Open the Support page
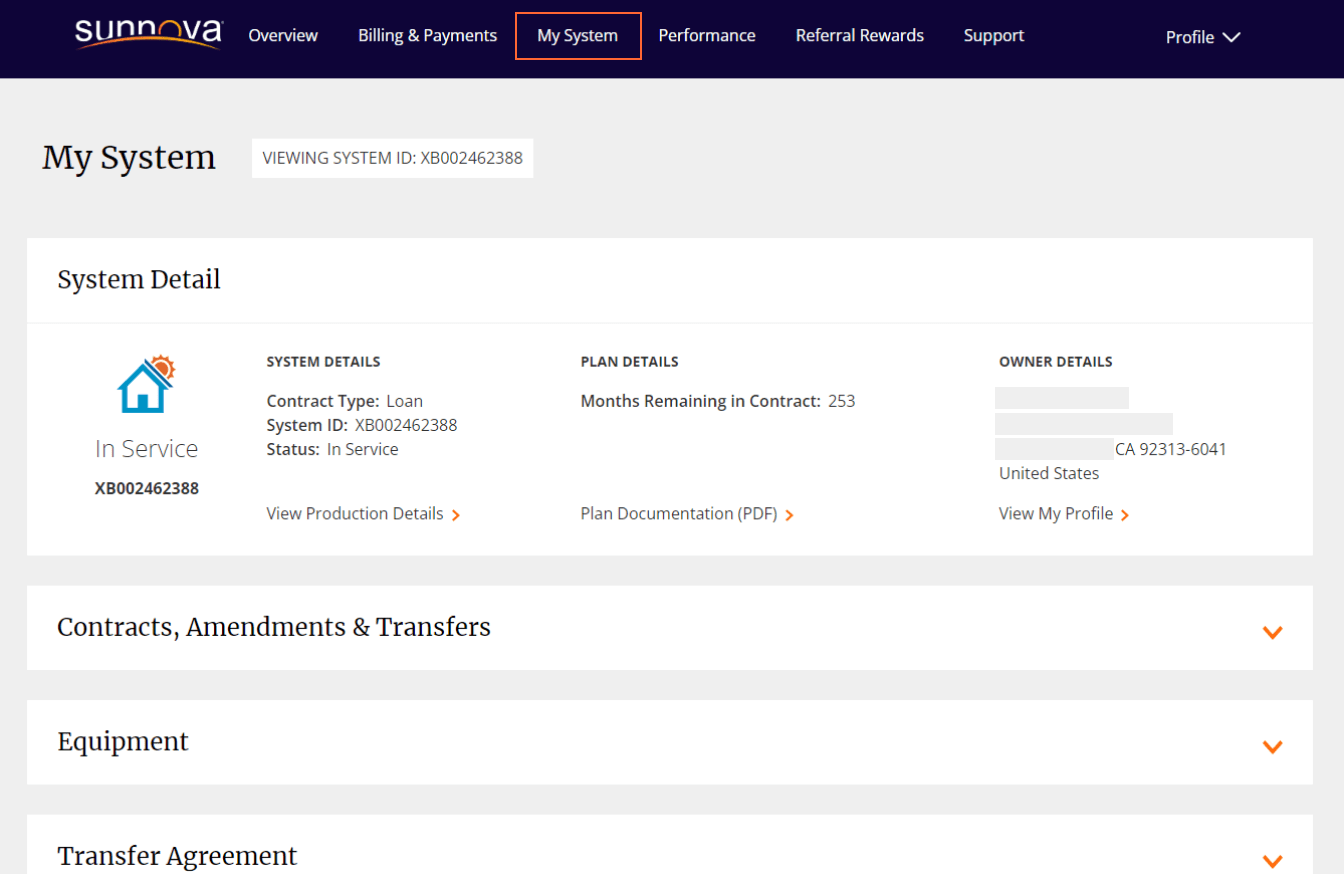 coord(994,36)
